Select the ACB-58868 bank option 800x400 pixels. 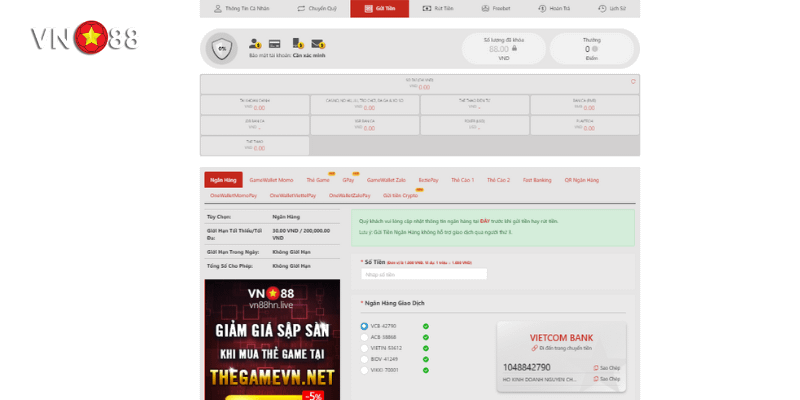364,337
